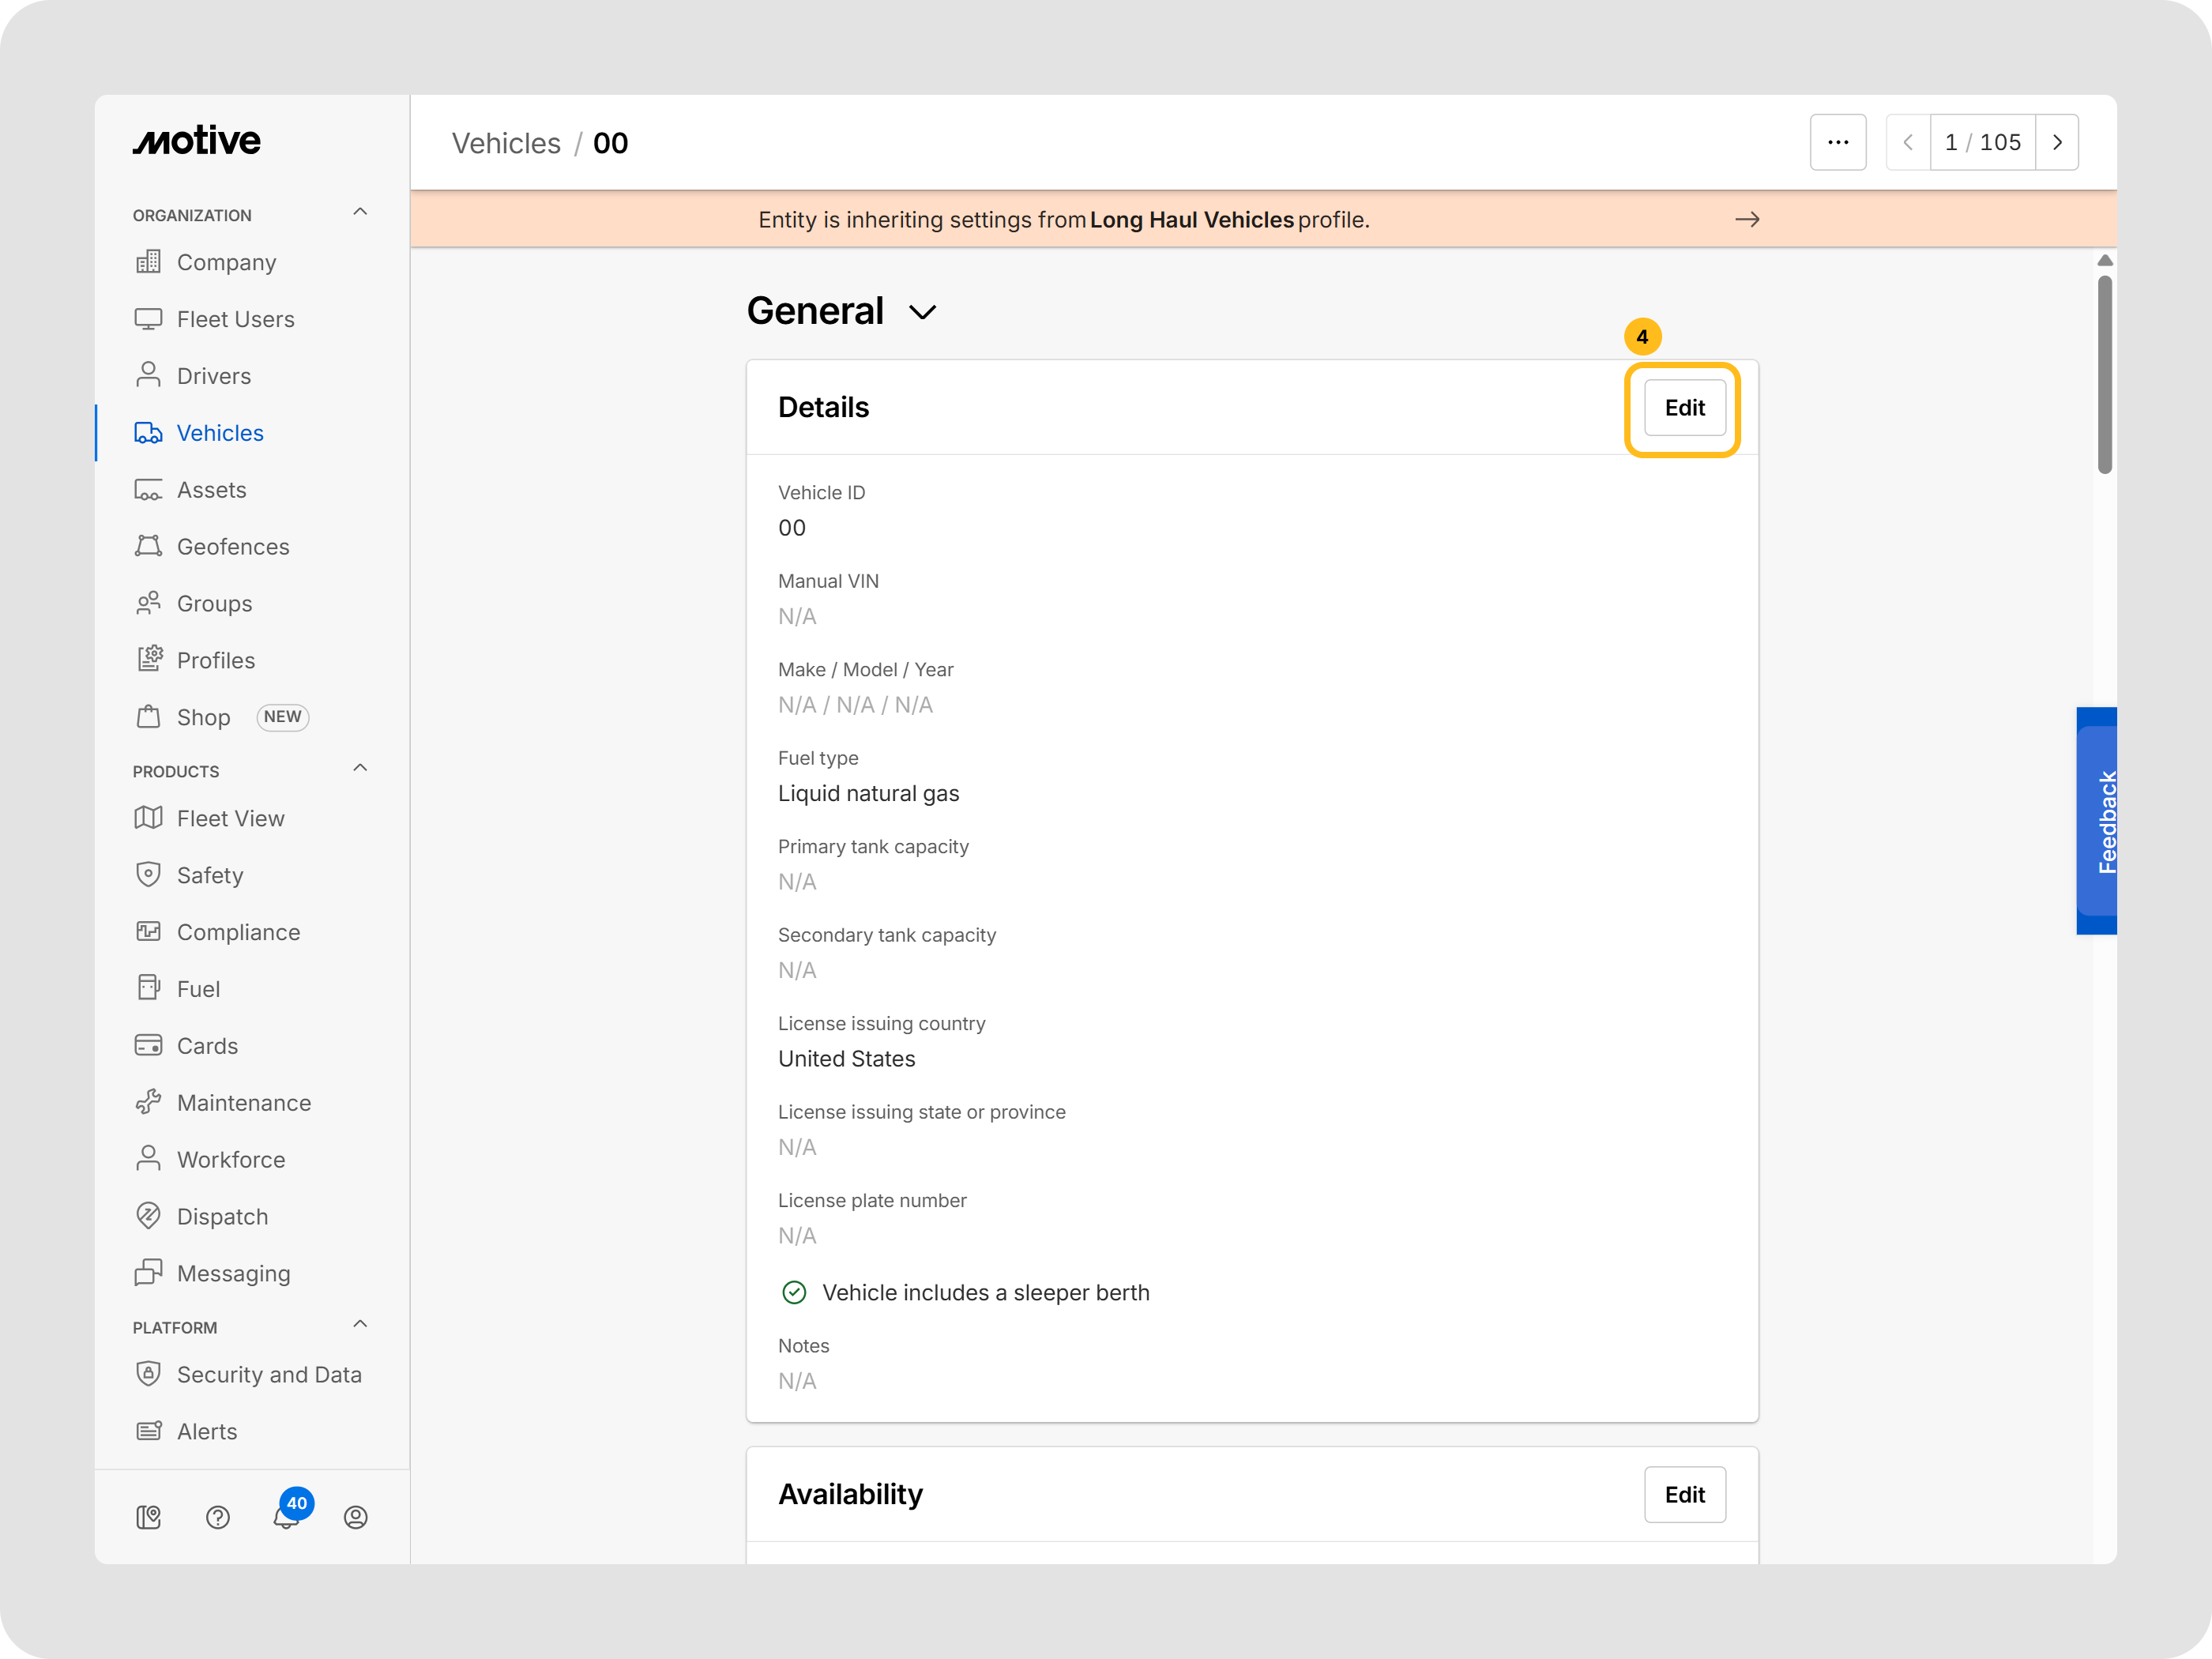Go to next vehicle with right arrow
The image size is (2212, 1659).
click(2057, 143)
